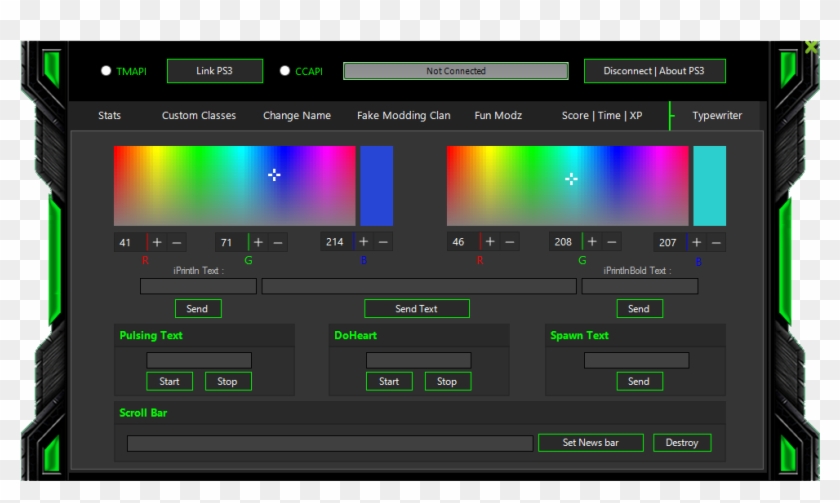Start the Pulsing Text effect
The height and width of the screenshot is (503, 840).
(x=169, y=381)
